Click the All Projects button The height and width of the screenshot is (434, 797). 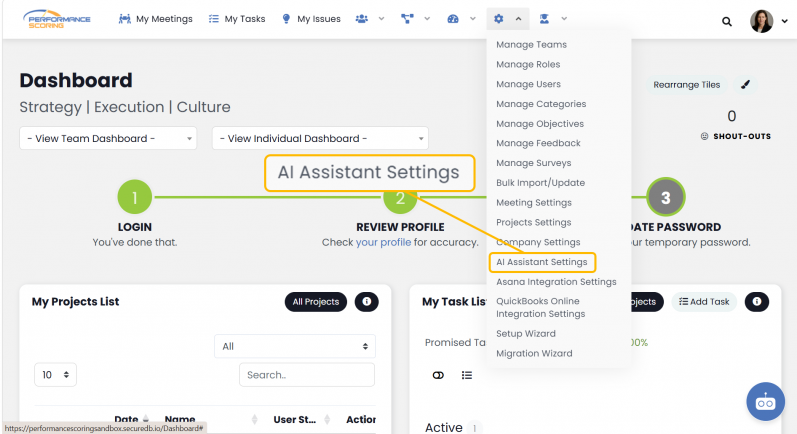(x=316, y=302)
